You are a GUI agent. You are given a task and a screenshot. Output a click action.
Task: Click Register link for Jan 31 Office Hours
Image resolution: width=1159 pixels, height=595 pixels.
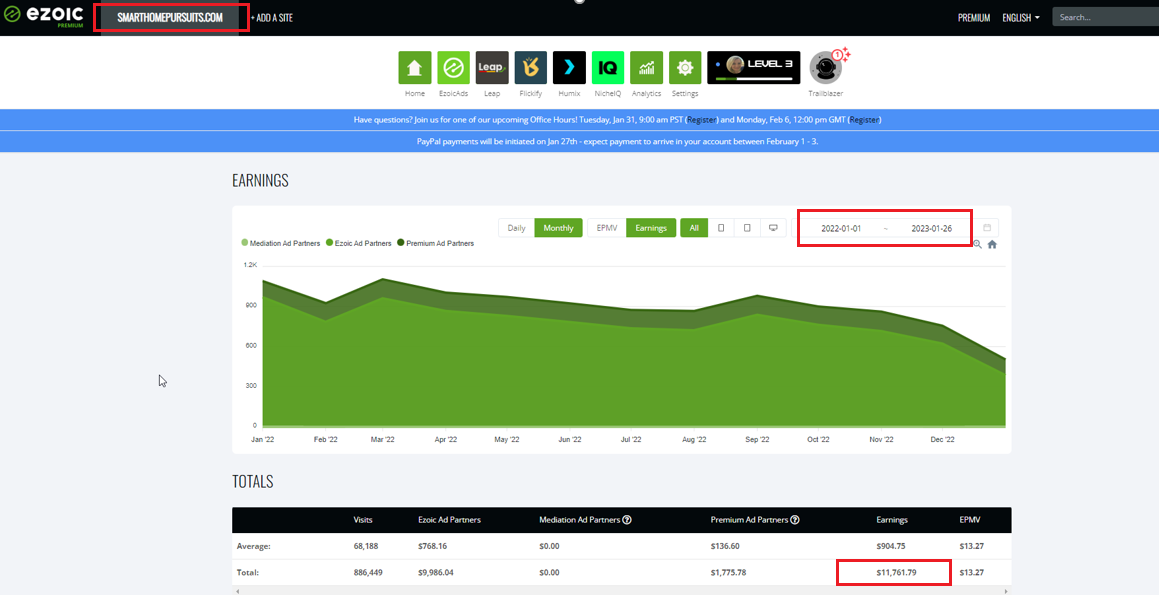tap(701, 120)
